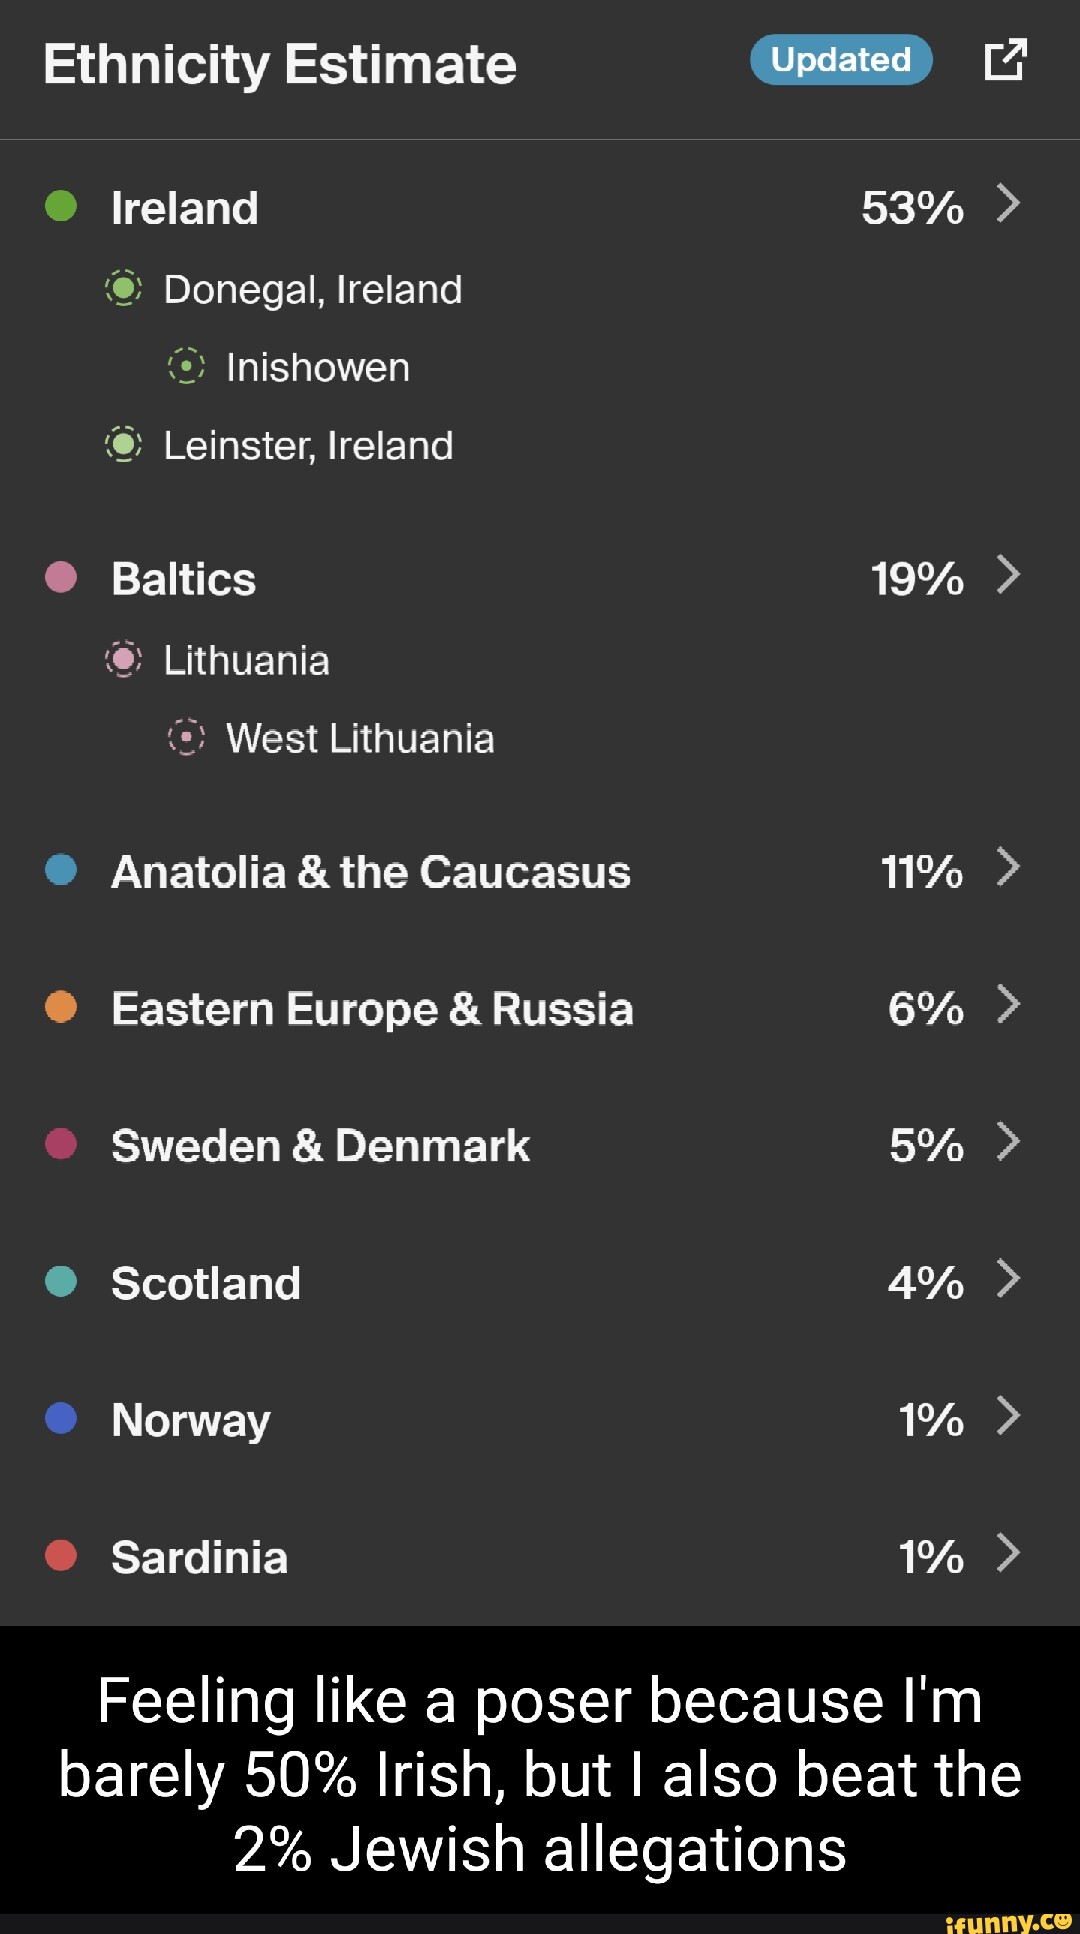Open the Eastern Europe & Russia chevron
The image size is (1080, 1934).
coord(1008,1004)
